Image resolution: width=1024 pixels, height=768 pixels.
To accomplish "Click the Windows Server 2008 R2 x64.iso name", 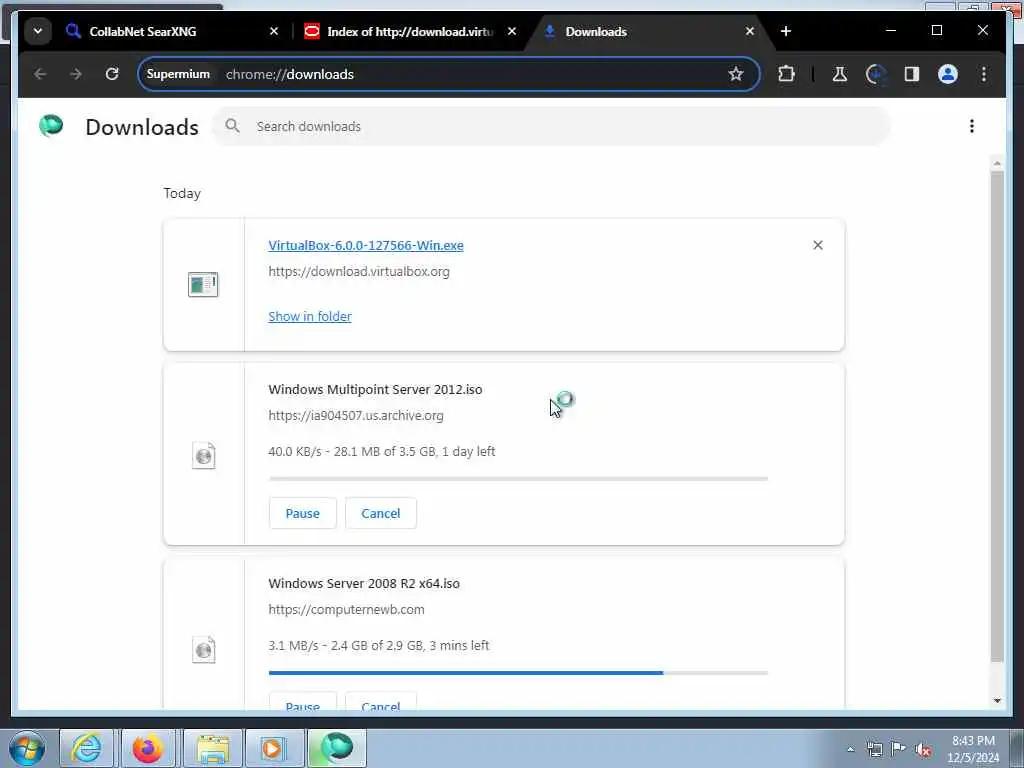I will (364, 583).
